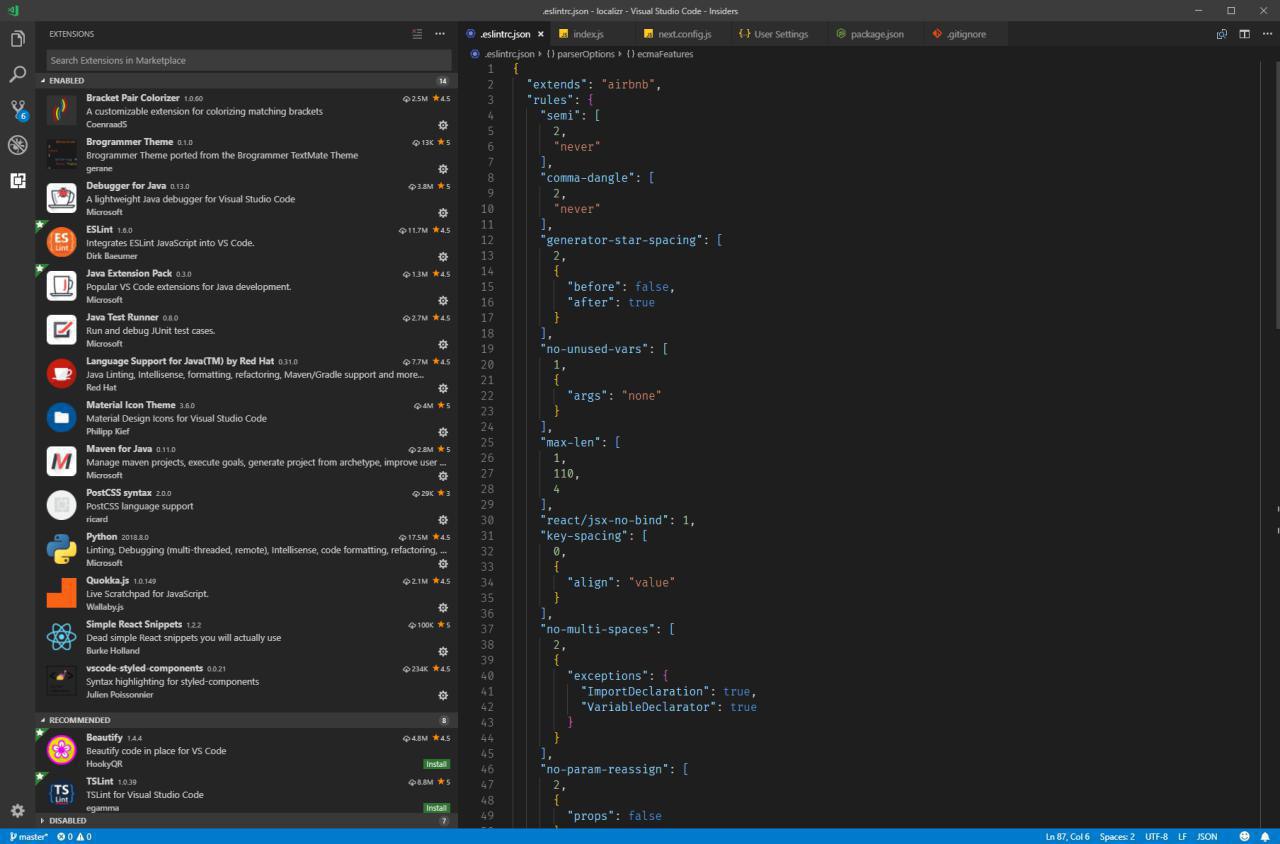Open Source Control view with badge 6
The width and height of the screenshot is (1280, 844).
click(x=17, y=110)
